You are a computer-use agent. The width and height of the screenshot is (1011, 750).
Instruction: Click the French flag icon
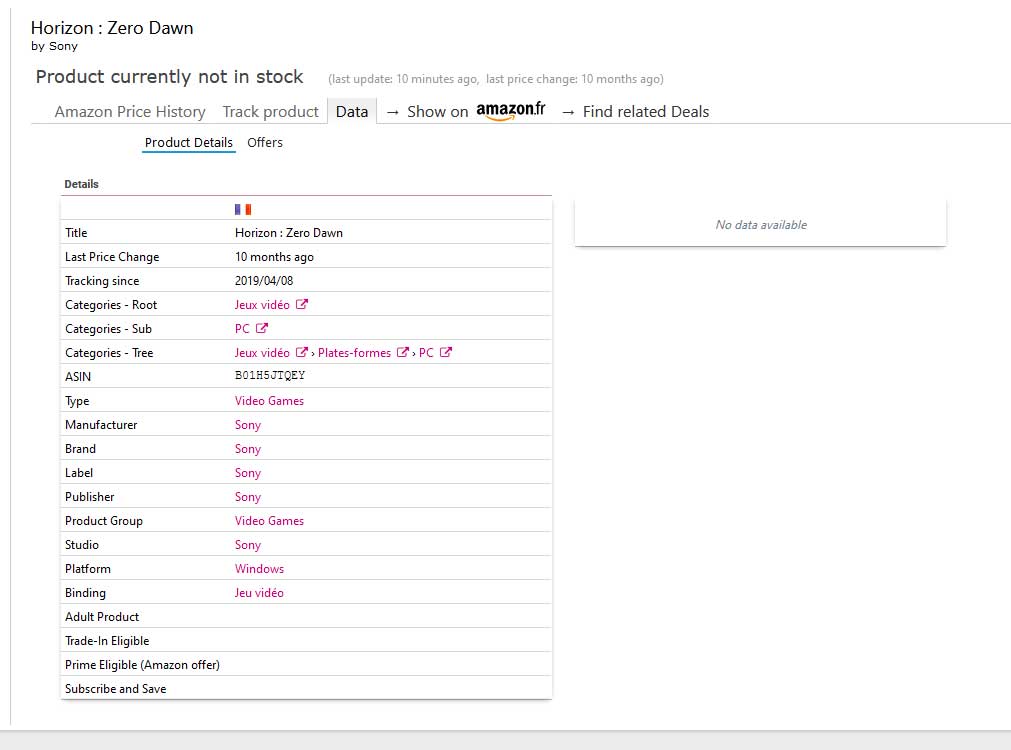tap(243, 210)
